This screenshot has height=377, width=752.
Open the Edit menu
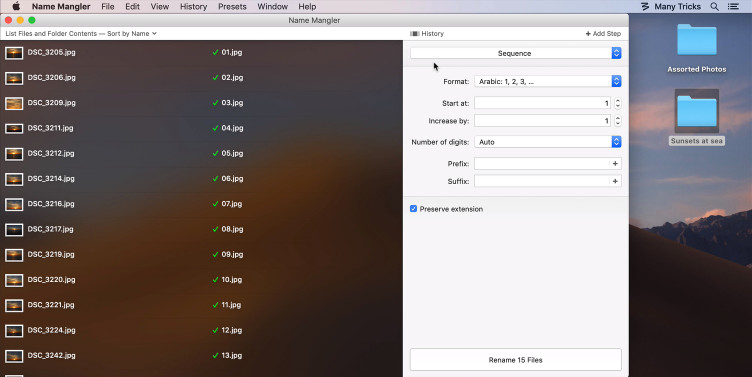coord(132,6)
